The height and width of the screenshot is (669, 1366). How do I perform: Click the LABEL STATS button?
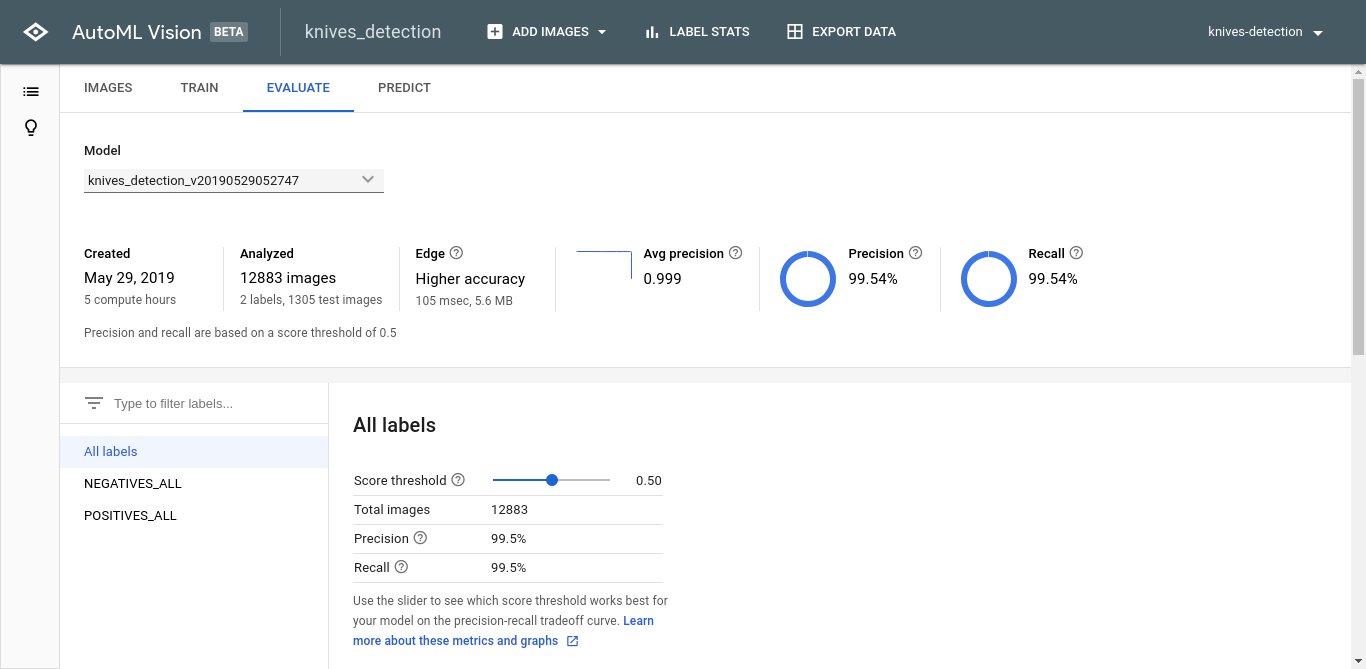tap(697, 32)
